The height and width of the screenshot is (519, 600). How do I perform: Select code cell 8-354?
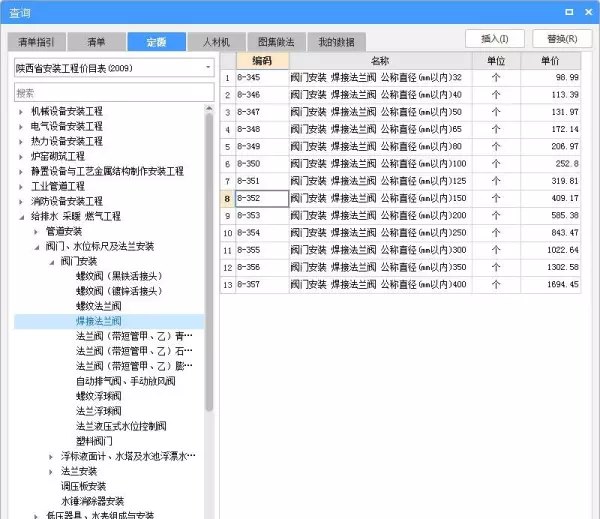[x=262, y=233]
